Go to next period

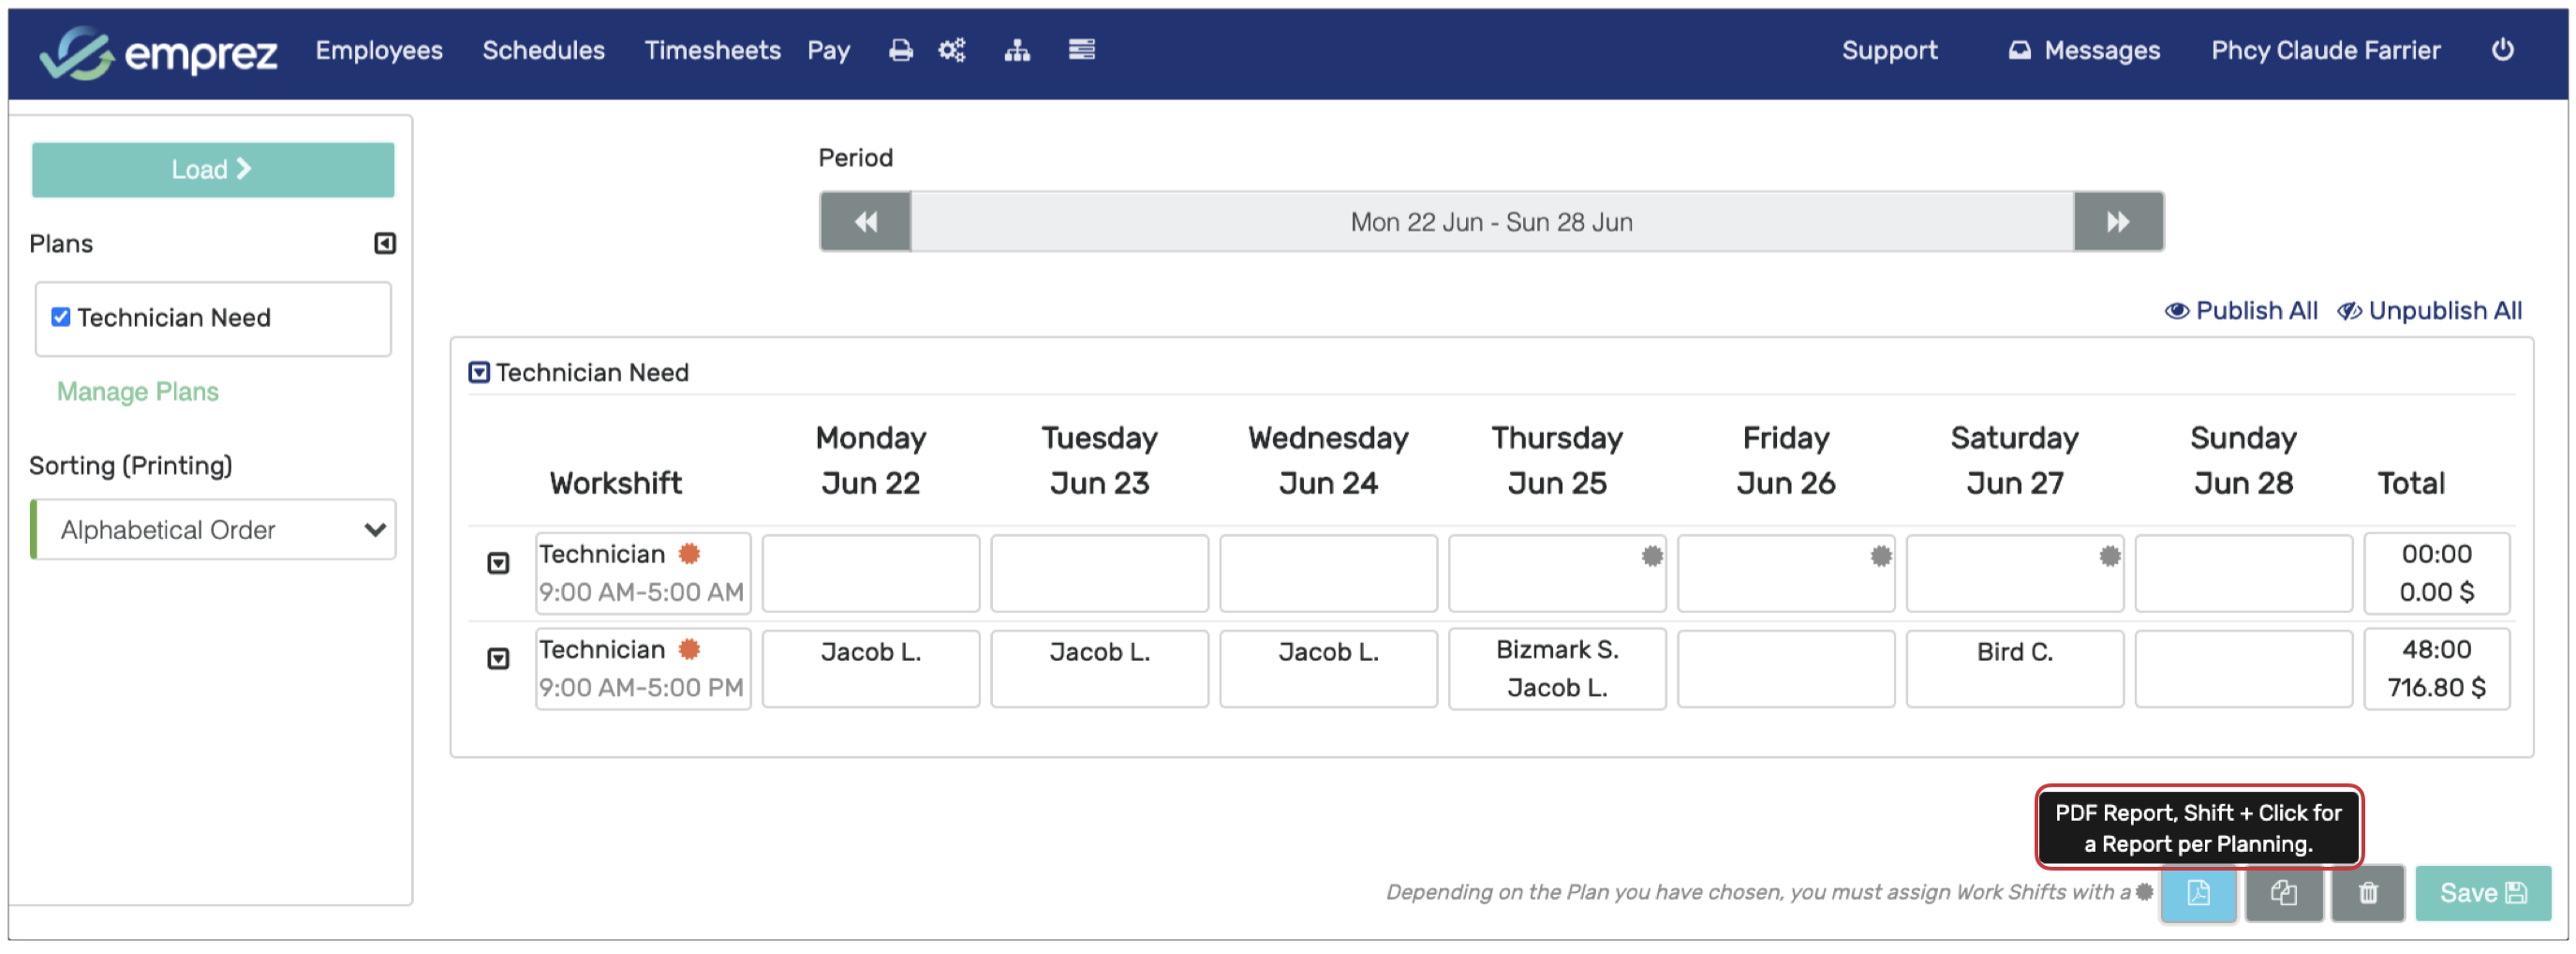pos(2118,221)
